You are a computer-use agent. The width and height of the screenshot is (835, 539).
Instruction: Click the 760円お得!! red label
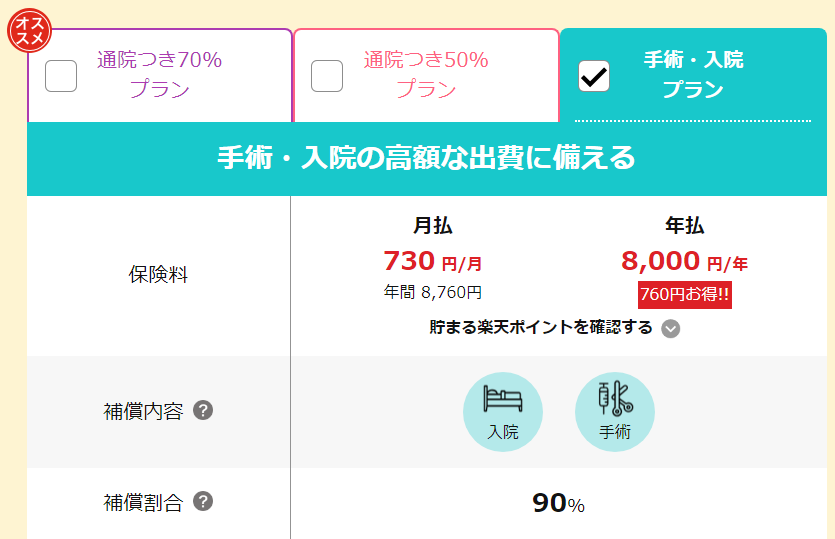point(685,295)
